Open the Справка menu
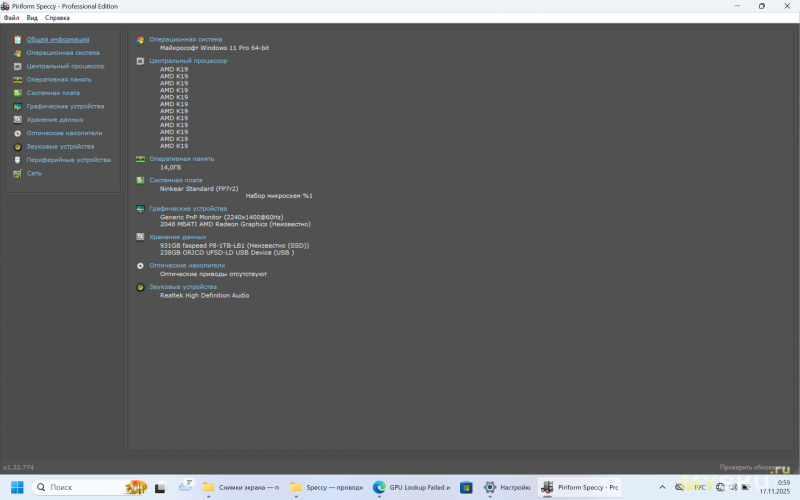800x500 pixels. pyautogui.click(x=58, y=18)
